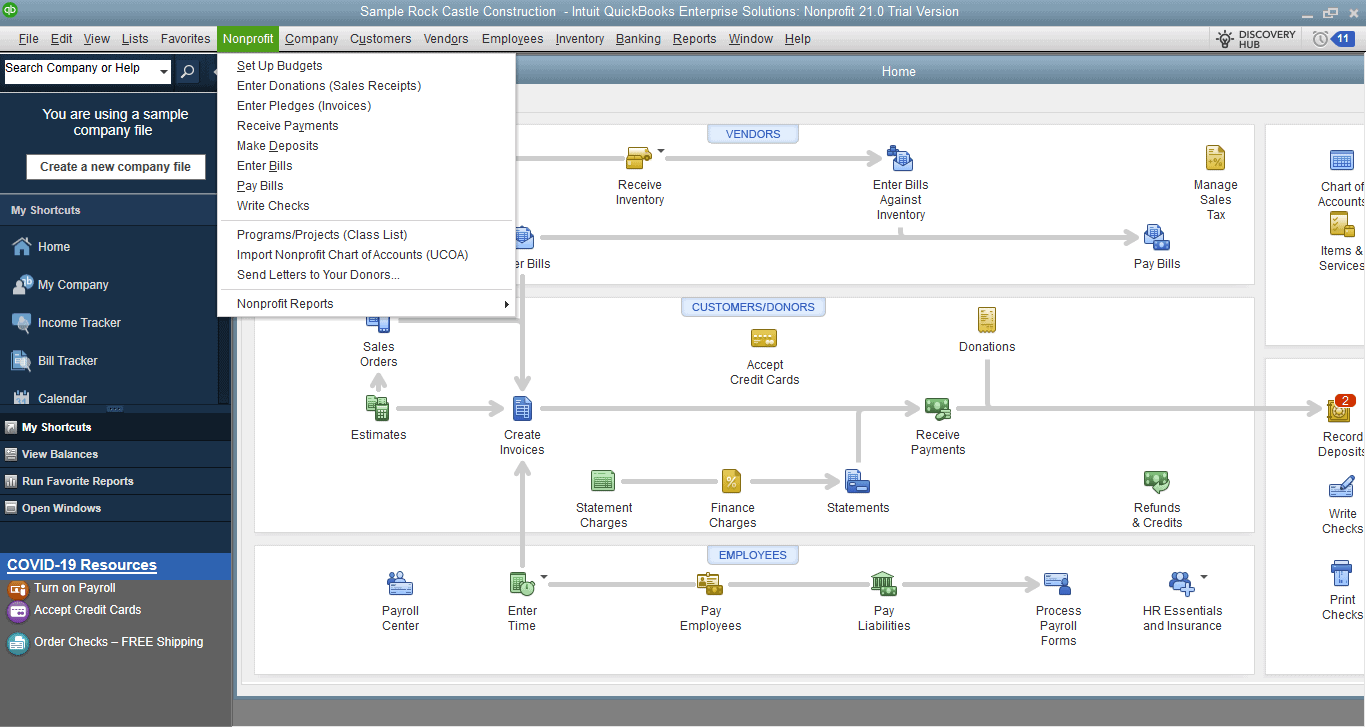Switch to Run Favorite Reports pane
The width and height of the screenshot is (1366, 727).
click(115, 481)
